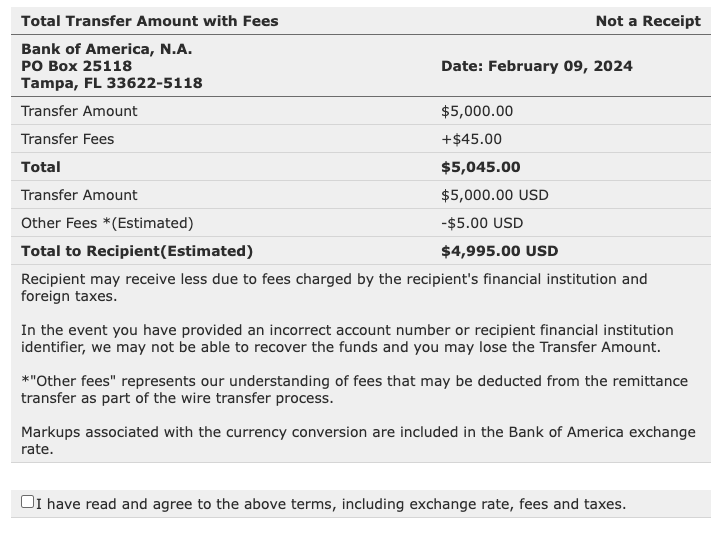The image size is (722, 533).
Task: Click the 'Transfer Fees' row label
Action: coord(68,139)
